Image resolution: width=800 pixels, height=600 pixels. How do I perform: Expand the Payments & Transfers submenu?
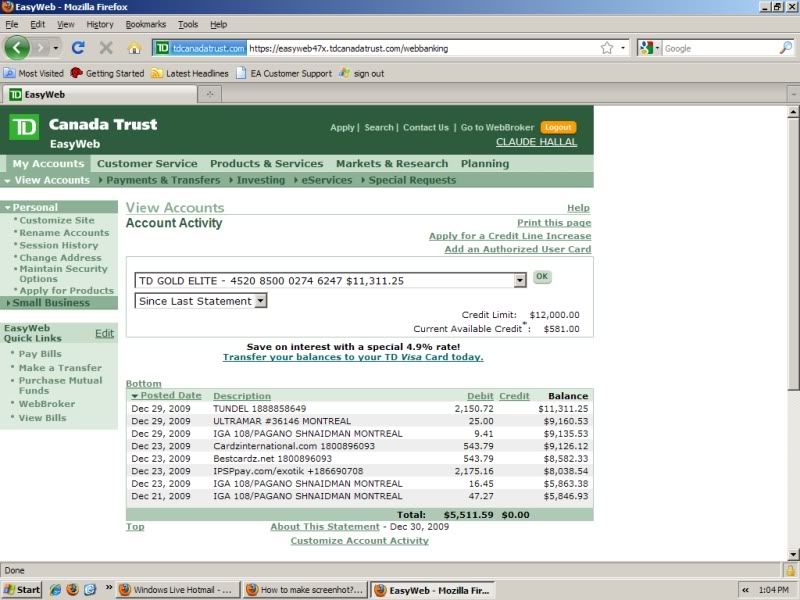click(x=160, y=180)
